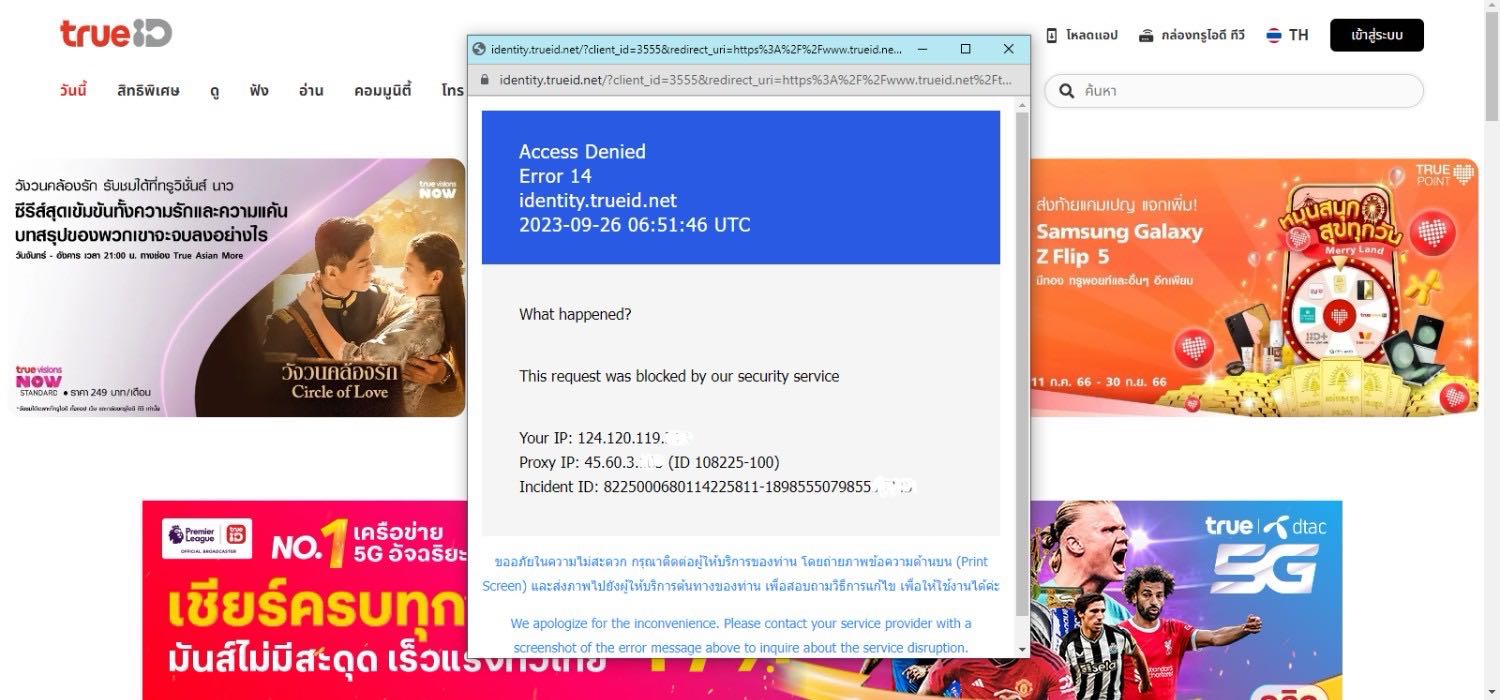Open กล่องทรูไอดี ทีวี link
1500x700 pixels.
(1203, 35)
